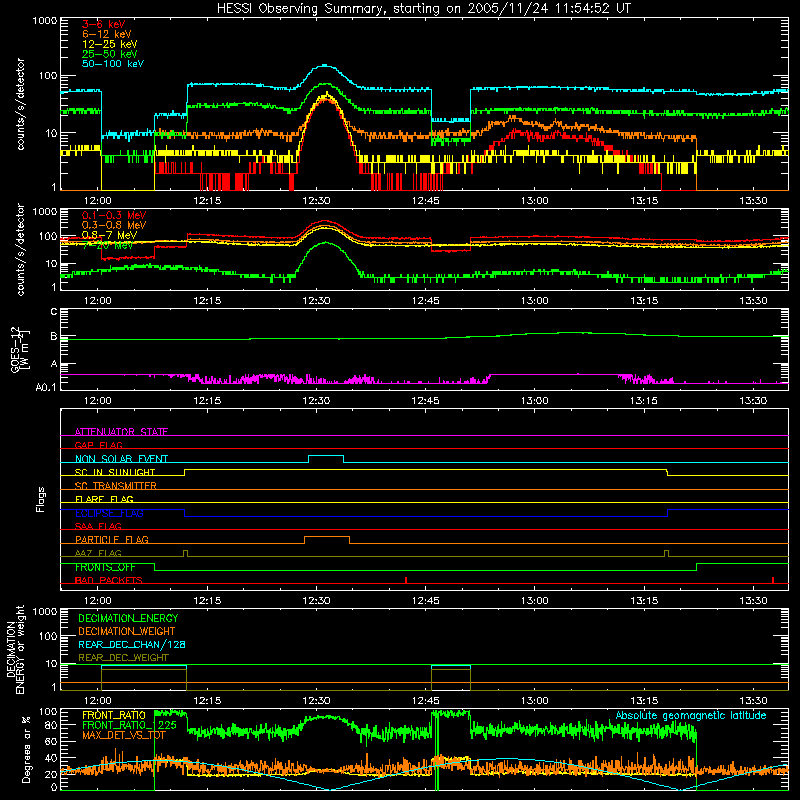Select the orange 6-12 keV legend label
The image size is (800, 800).
click(x=107, y=34)
